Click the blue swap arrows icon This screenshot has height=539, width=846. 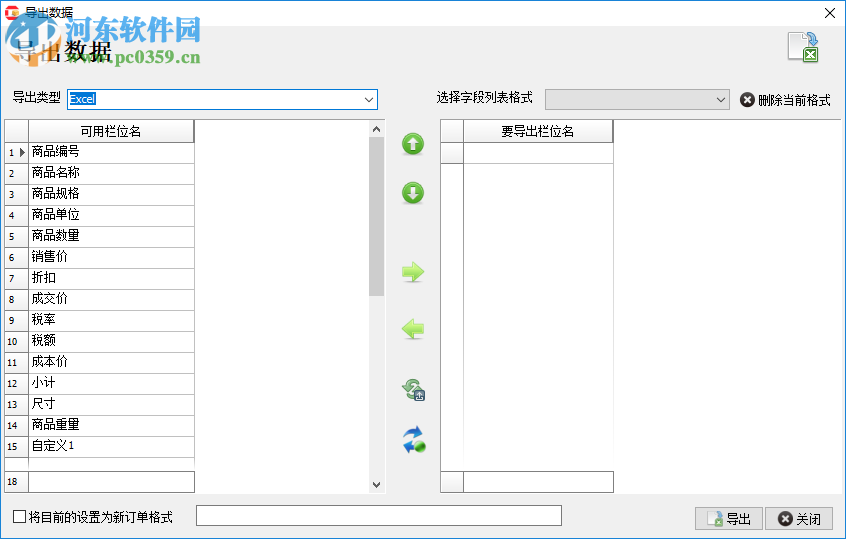[x=414, y=440]
